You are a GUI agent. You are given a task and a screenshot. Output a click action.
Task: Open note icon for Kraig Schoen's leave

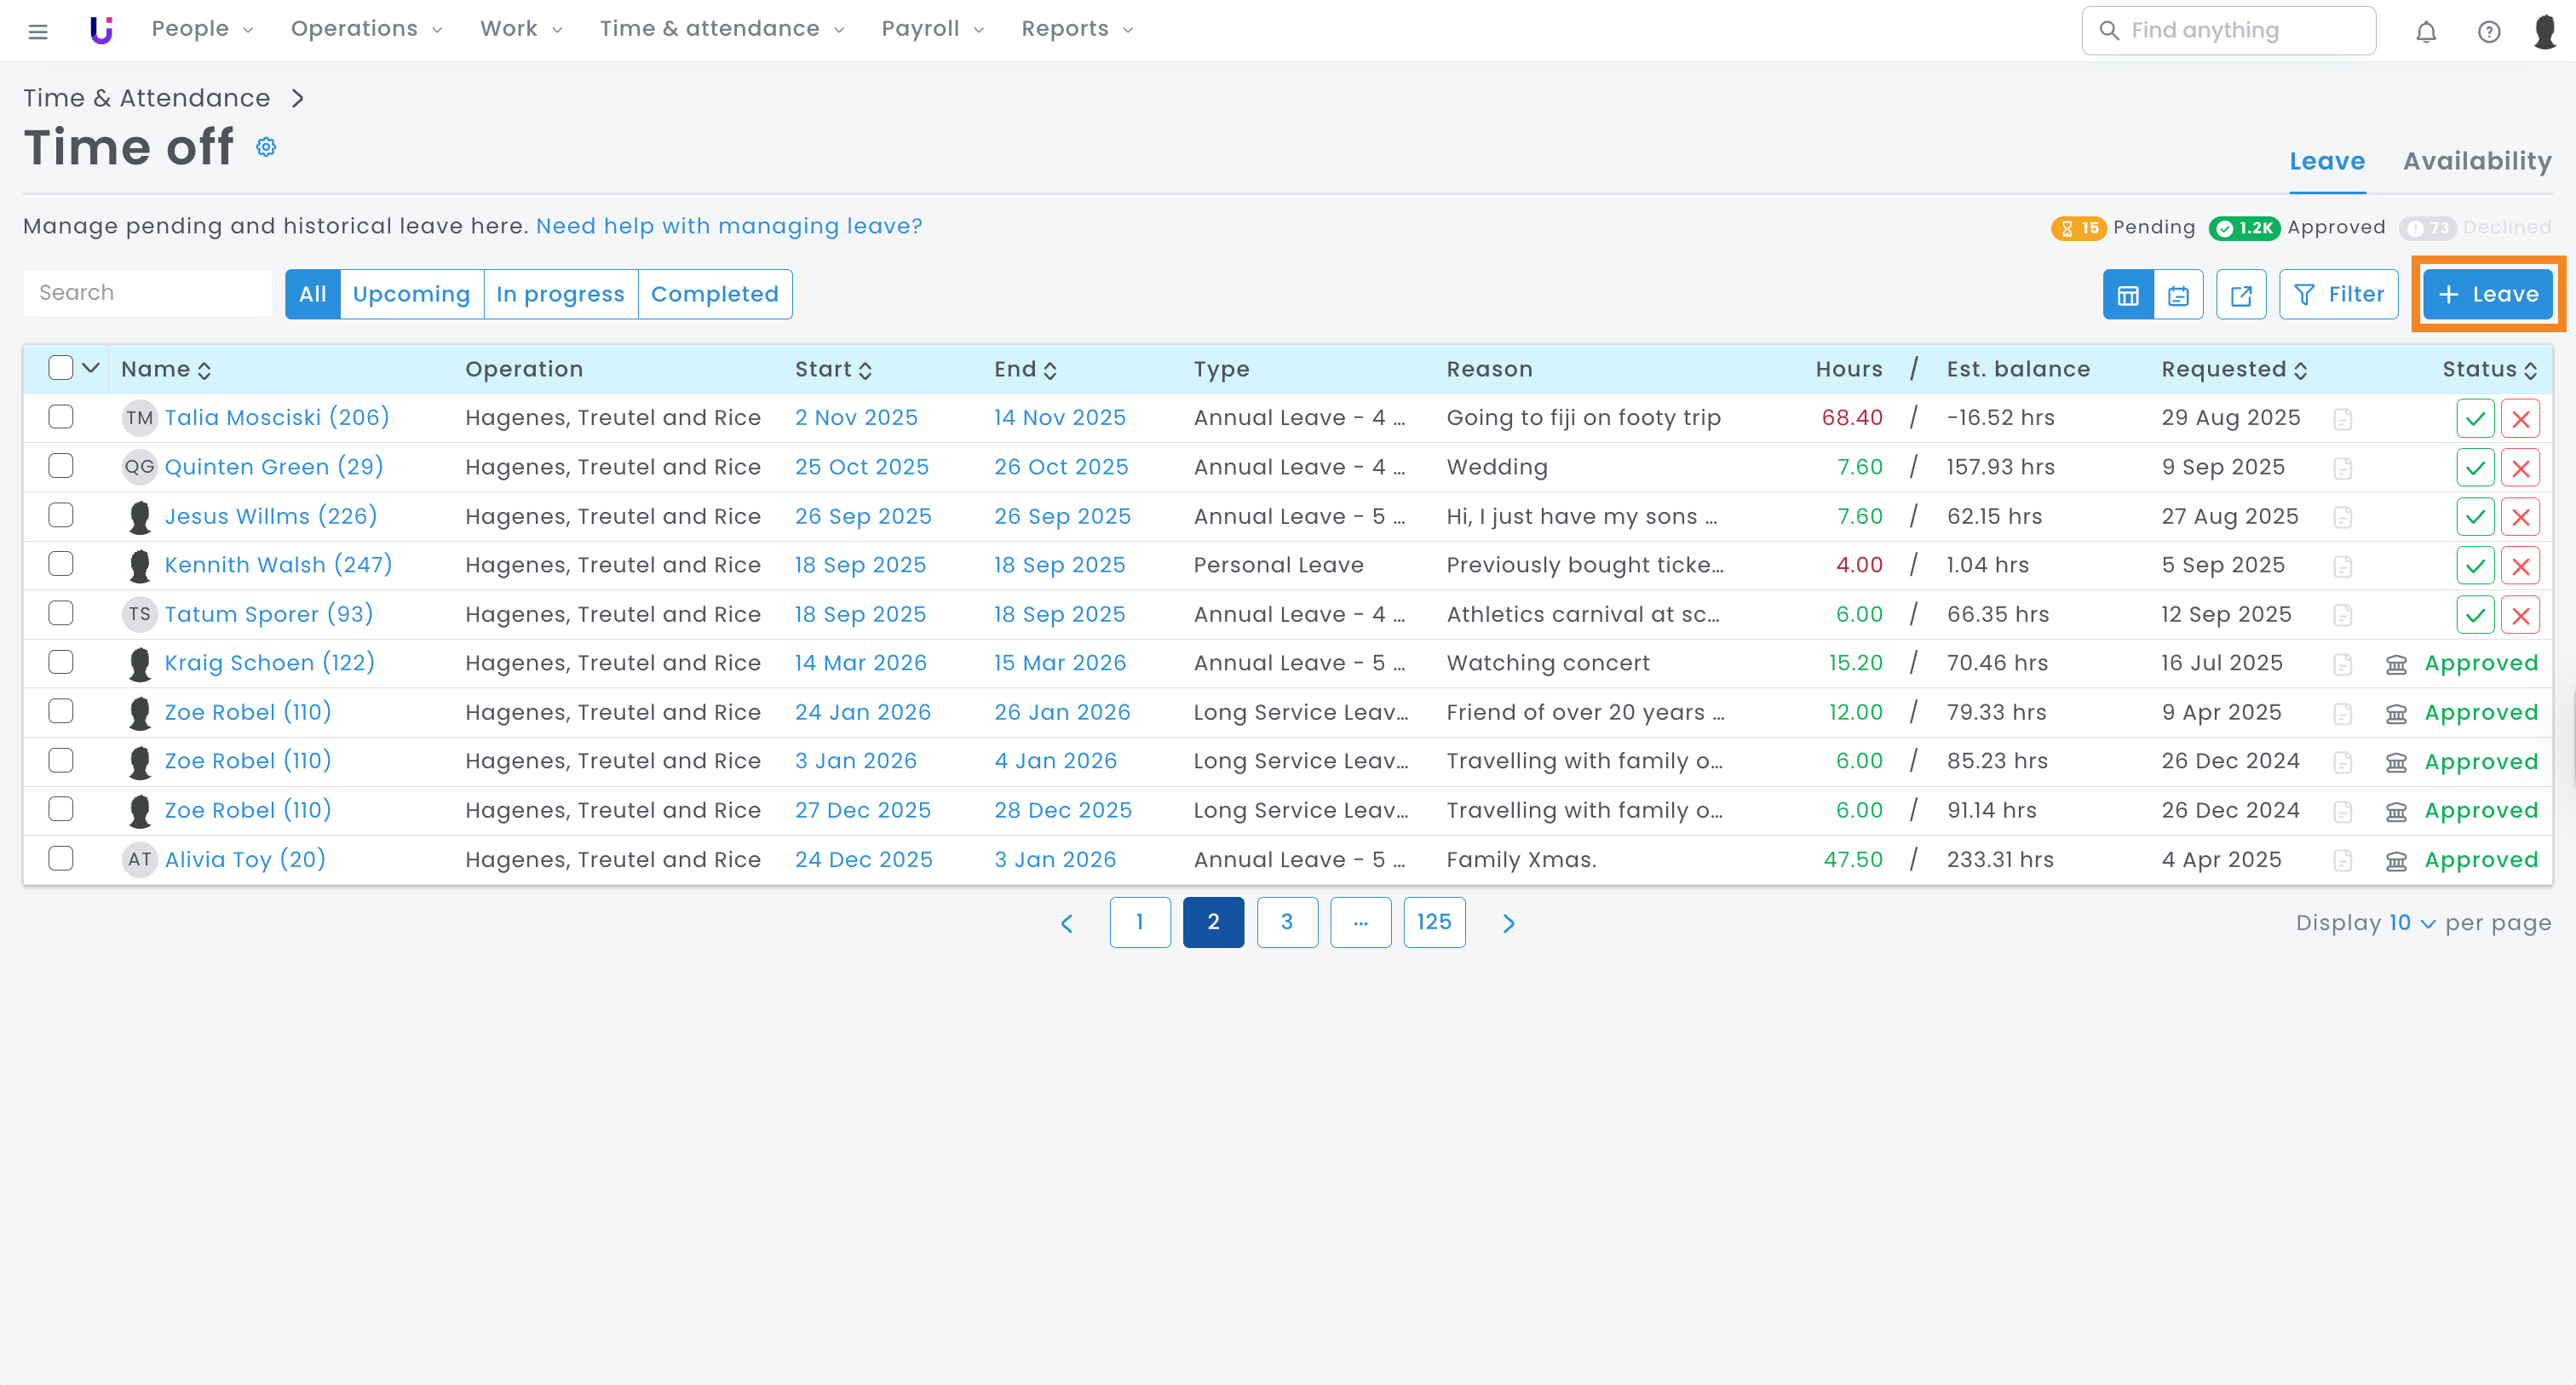[2342, 664]
